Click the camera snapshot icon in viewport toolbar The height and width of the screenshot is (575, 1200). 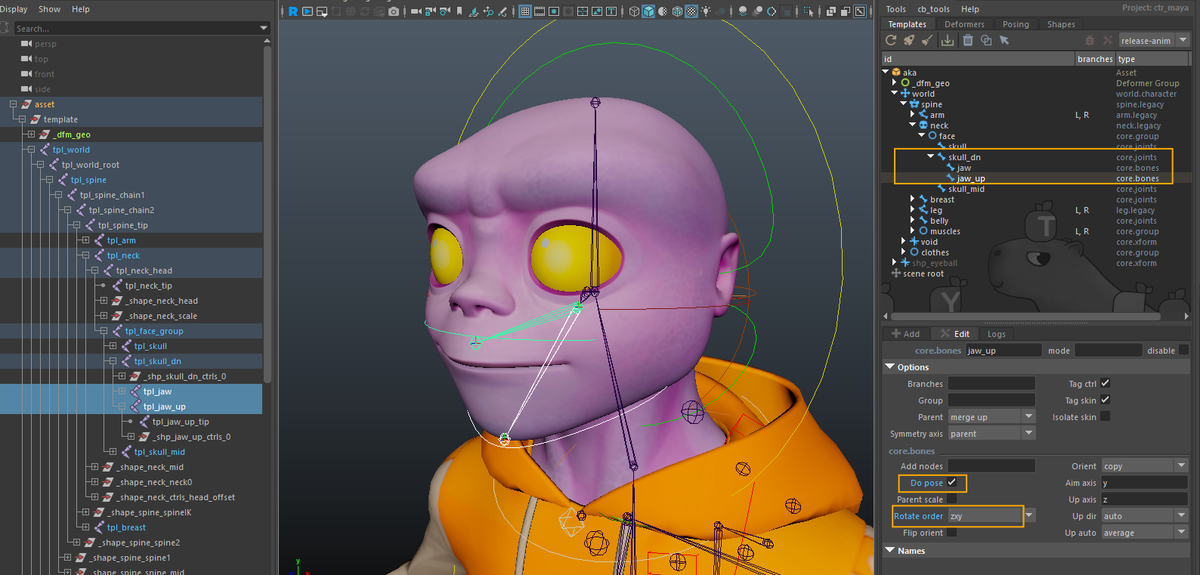[x=394, y=11]
